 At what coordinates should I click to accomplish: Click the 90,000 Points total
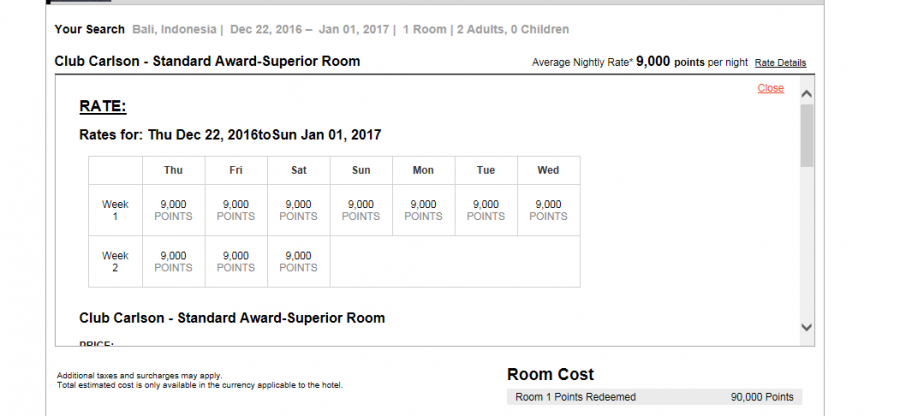(762, 397)
